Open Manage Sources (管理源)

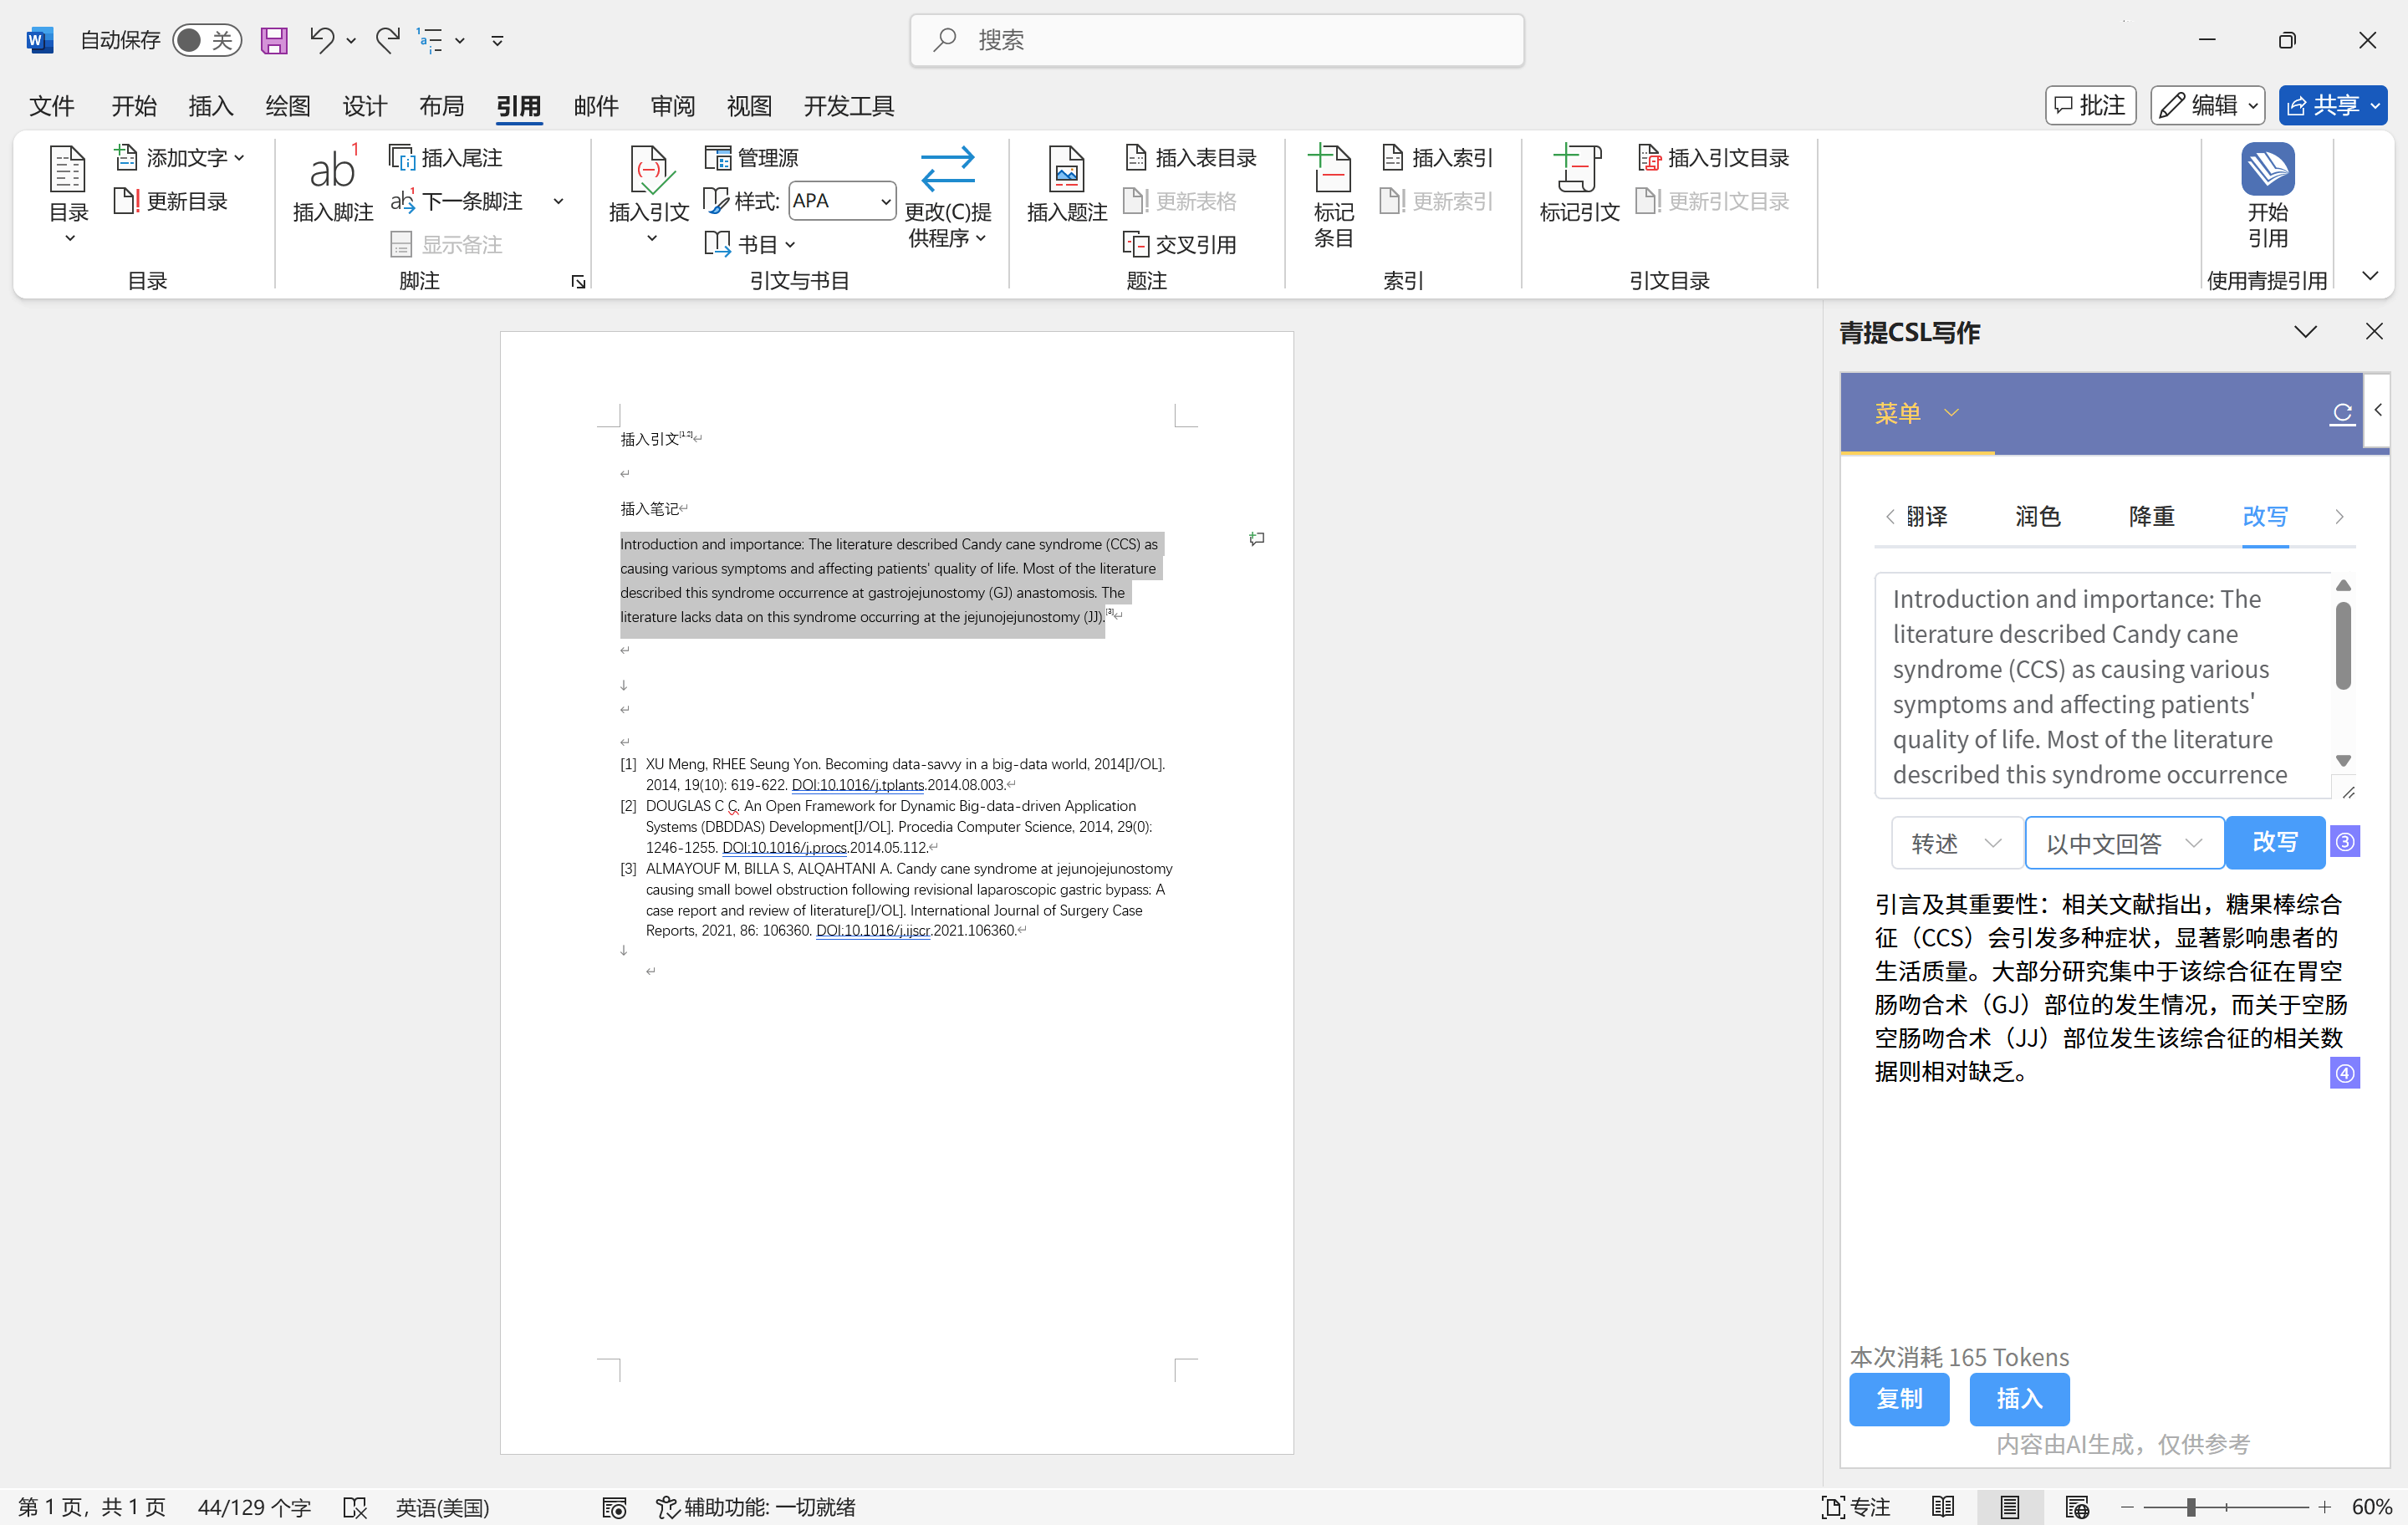coord(752,157)
